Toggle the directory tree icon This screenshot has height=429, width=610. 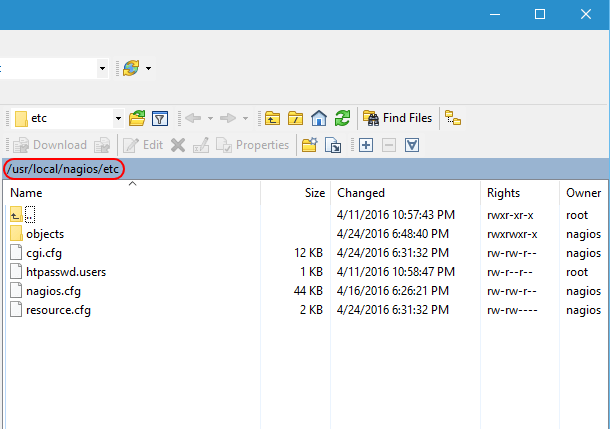coord(453,118)
